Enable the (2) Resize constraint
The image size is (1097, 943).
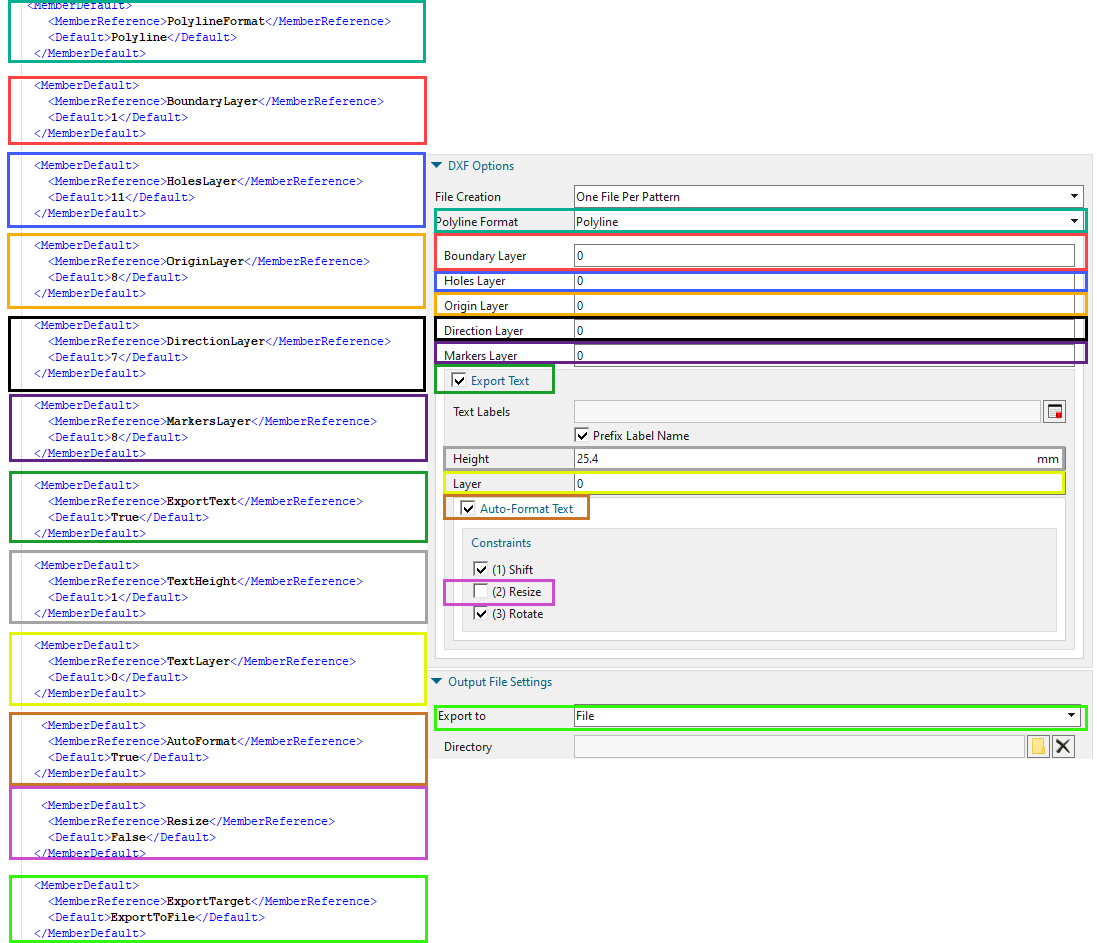coord(481,592)
